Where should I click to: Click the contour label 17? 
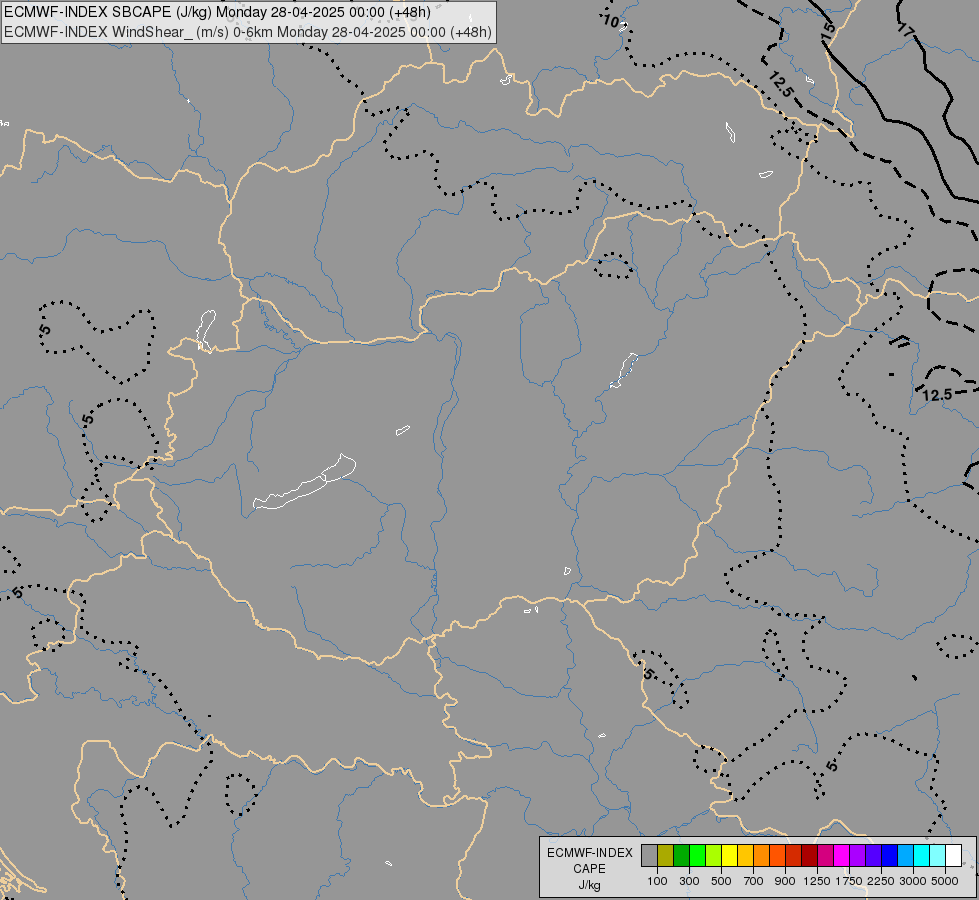pos(906,28)
